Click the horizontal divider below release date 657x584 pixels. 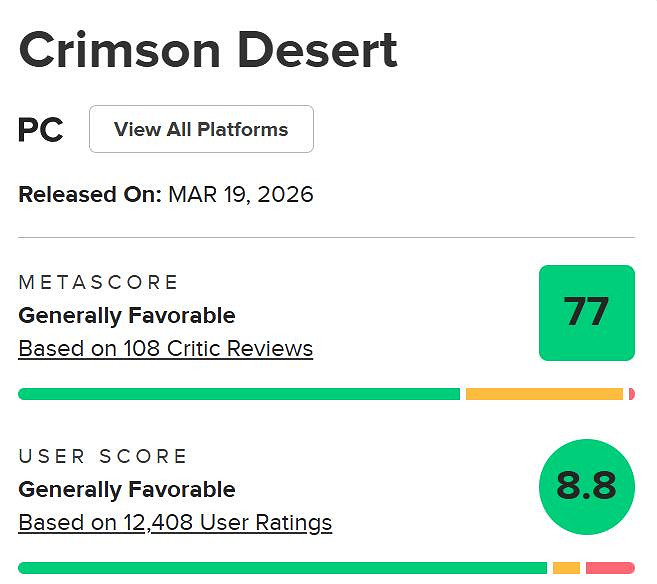coord(326,238)
